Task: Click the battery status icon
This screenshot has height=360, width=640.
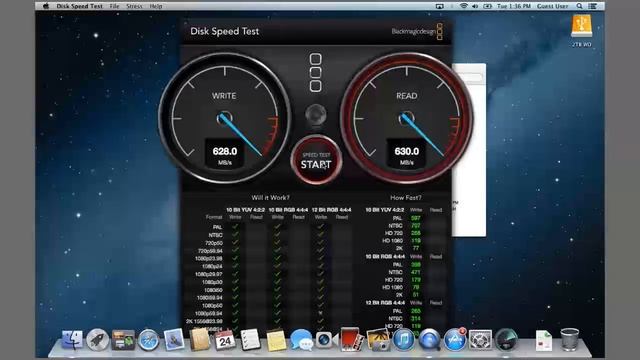Action: (487, 6)
